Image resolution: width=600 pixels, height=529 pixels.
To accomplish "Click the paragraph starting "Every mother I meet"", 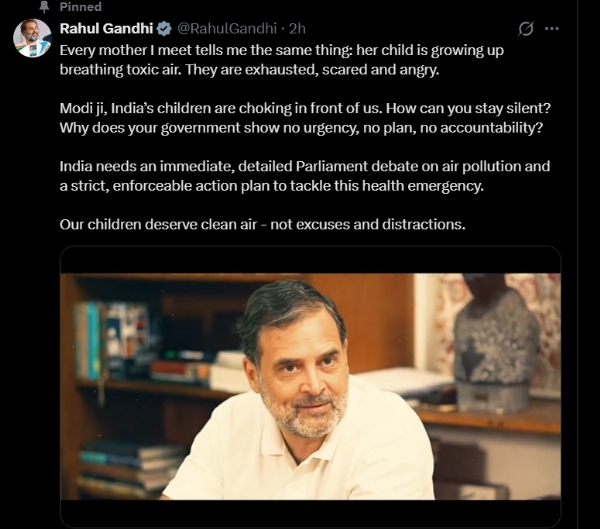I will click(300, 58).
